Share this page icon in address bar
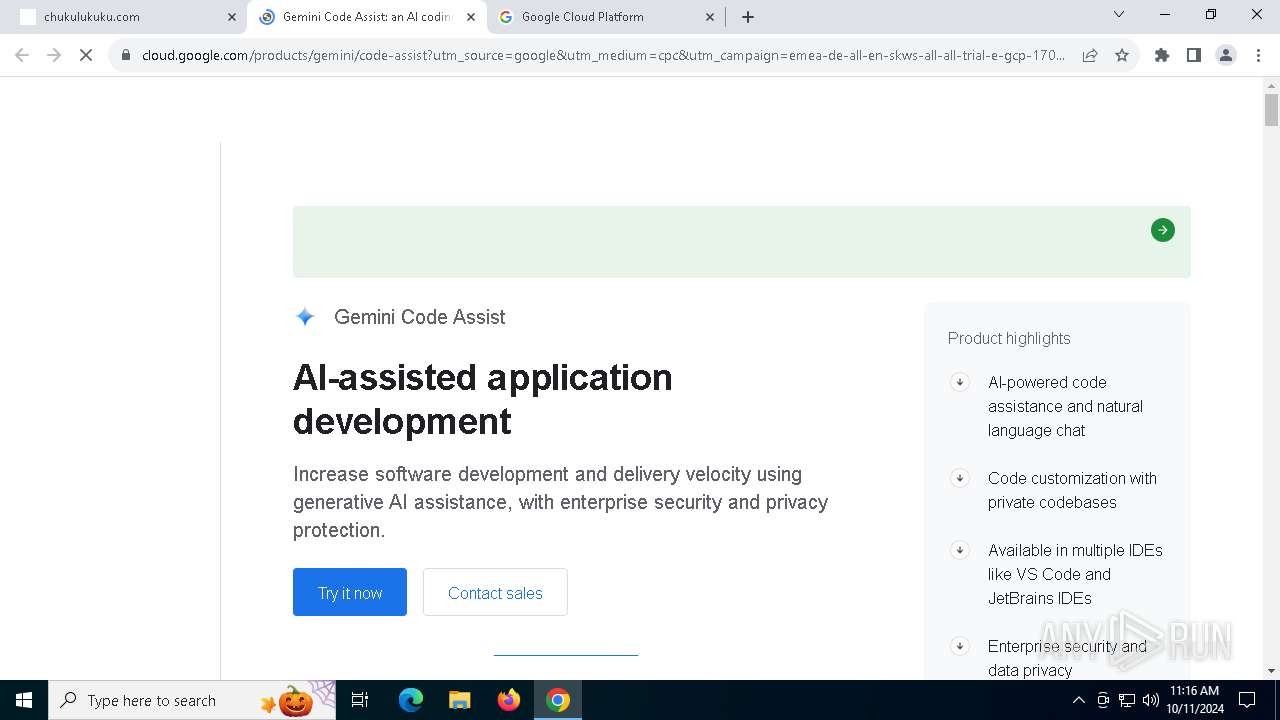This screenshot has height=720, width=1280. pyautogui.click(x=1090, y=56)
